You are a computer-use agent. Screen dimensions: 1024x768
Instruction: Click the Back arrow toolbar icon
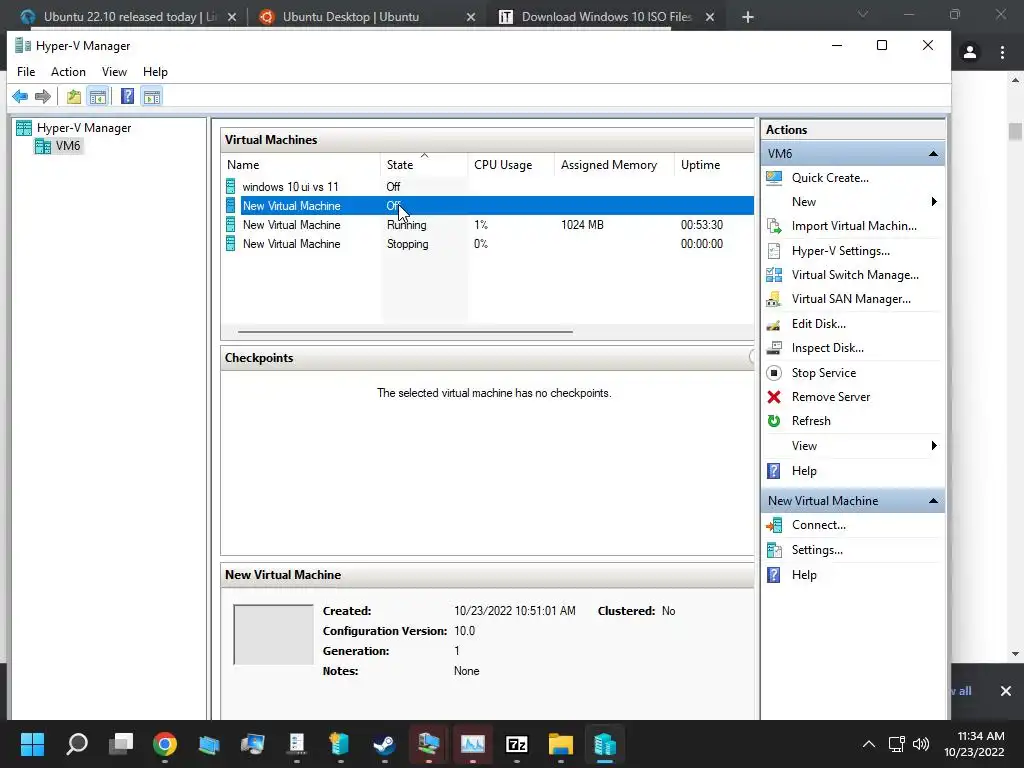[20, 97]
